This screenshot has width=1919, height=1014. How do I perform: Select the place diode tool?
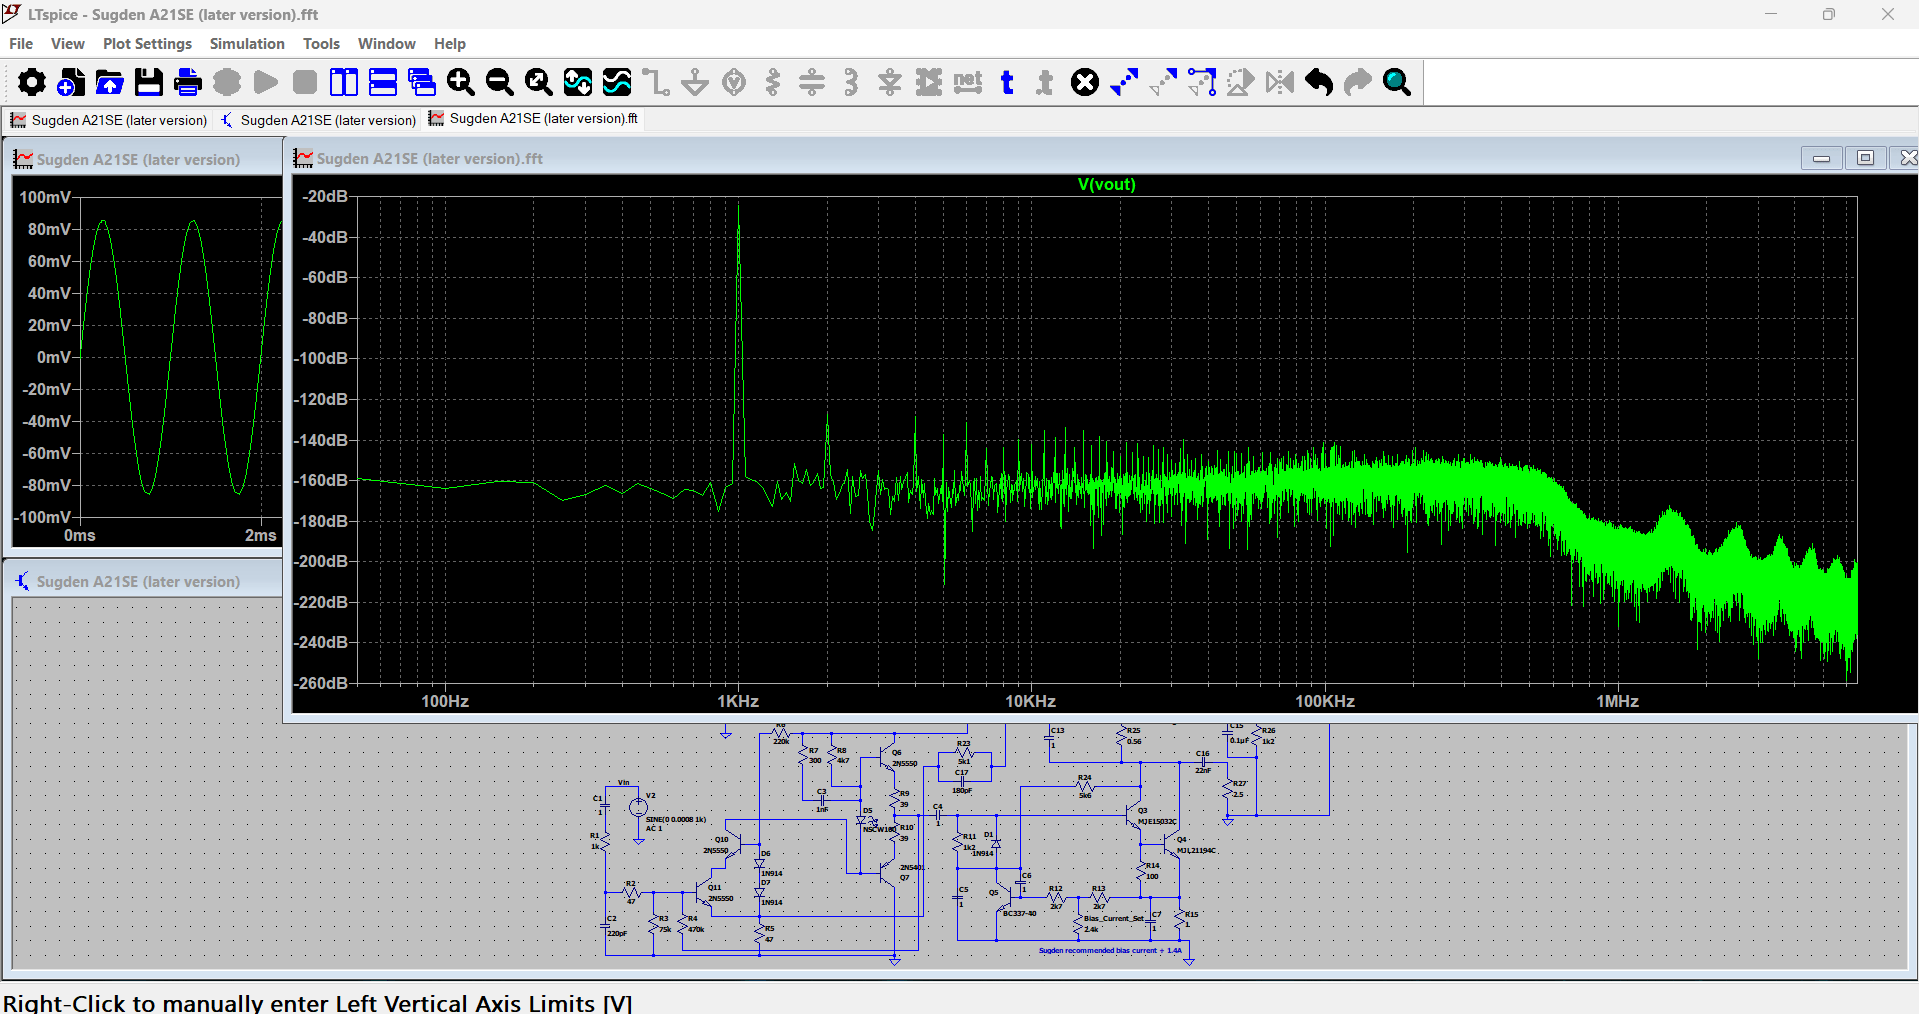[890, 82]
